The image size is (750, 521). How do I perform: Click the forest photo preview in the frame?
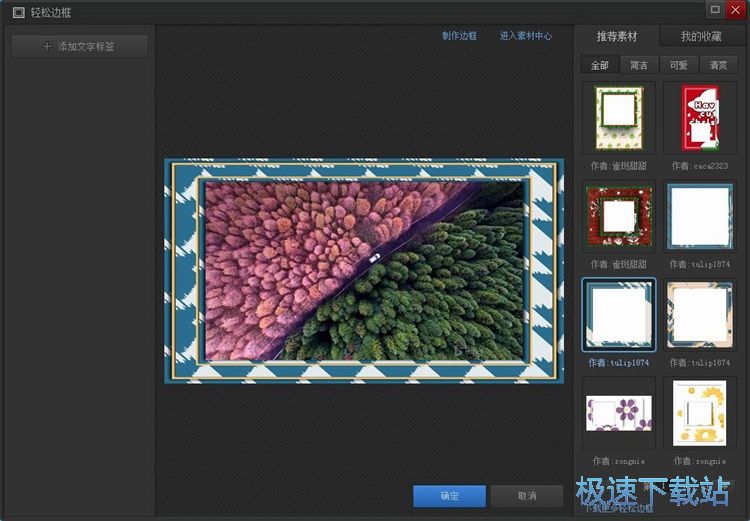point(364,271)
